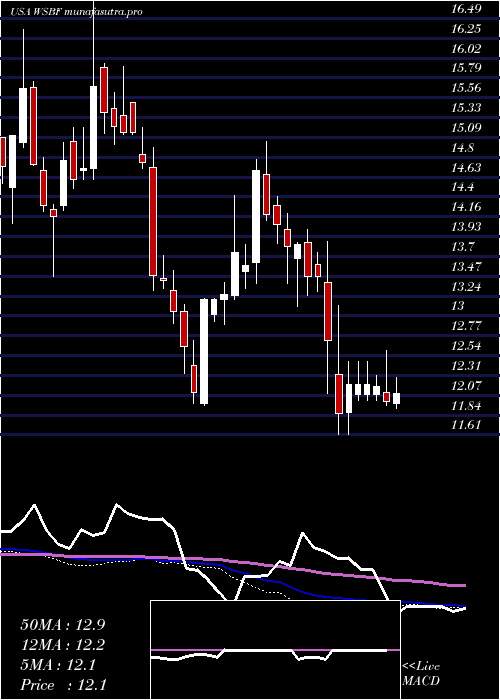This screenshot has width=500, height=700.
Task: Click the 'Price : 12.1' readout
Action: (63, 685)
